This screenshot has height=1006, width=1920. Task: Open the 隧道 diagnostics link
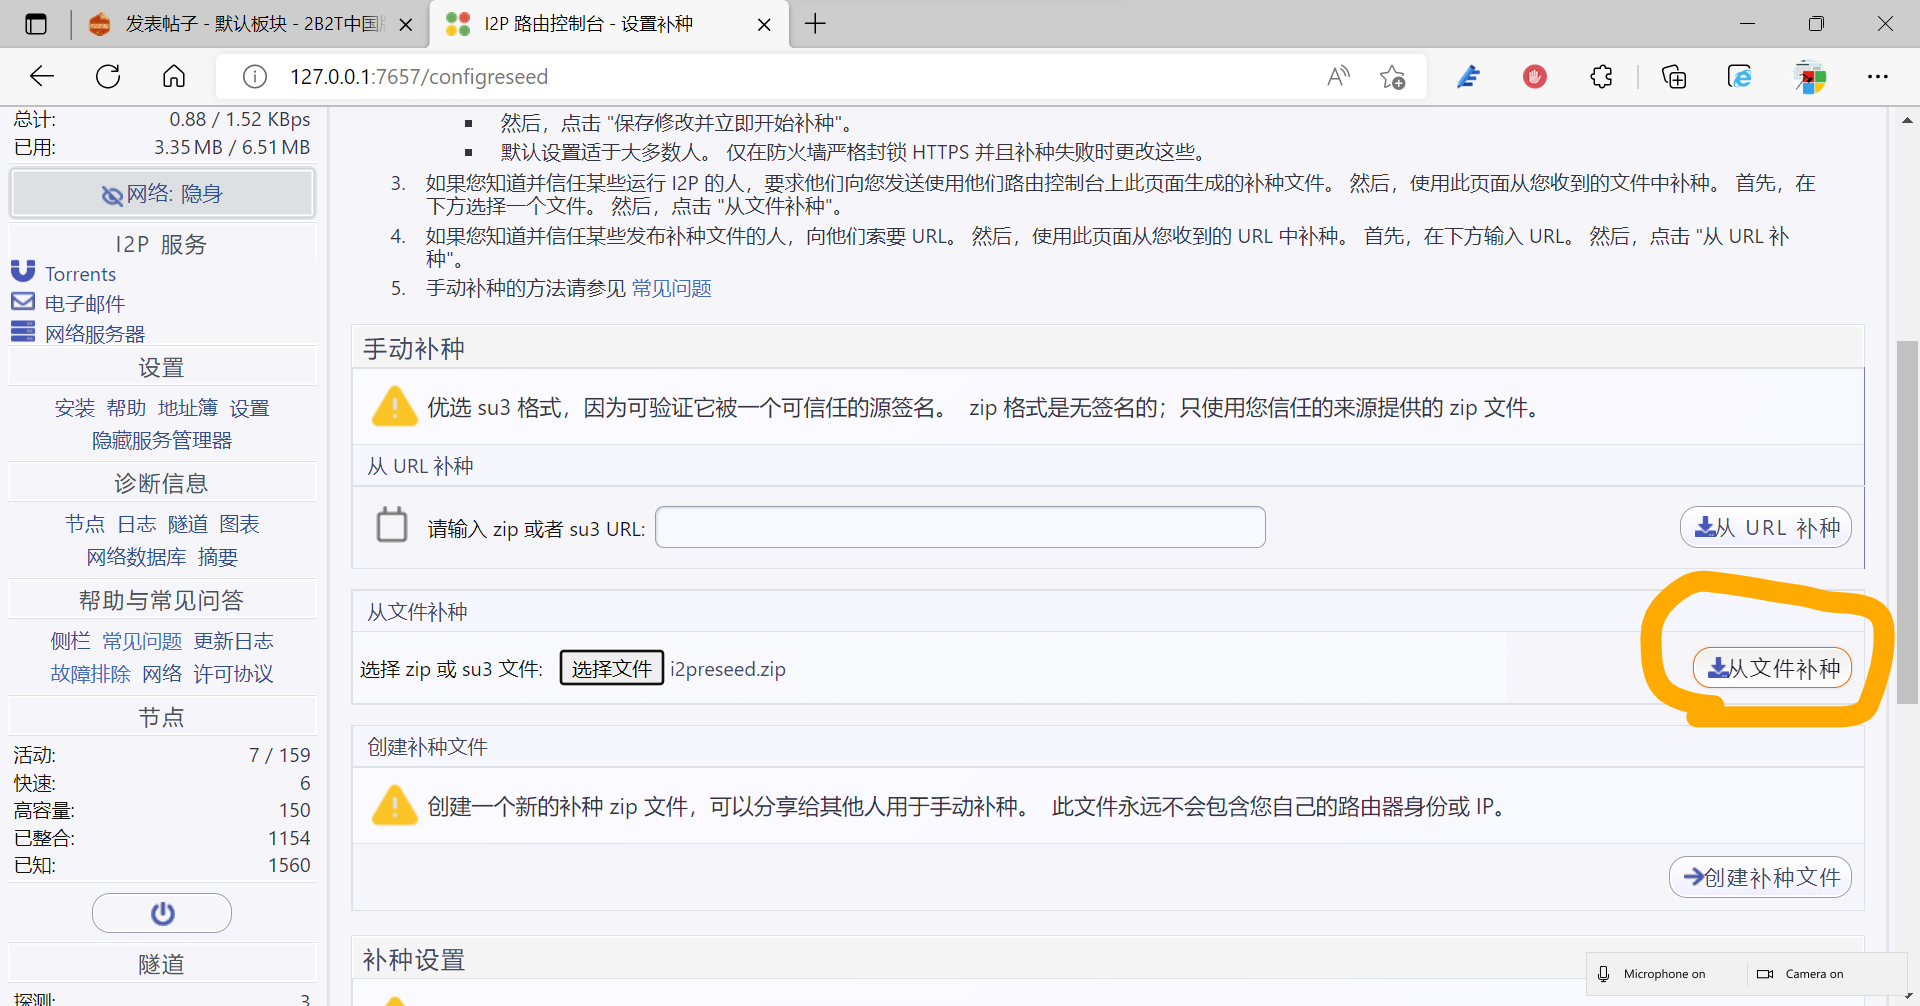point(188,524)
